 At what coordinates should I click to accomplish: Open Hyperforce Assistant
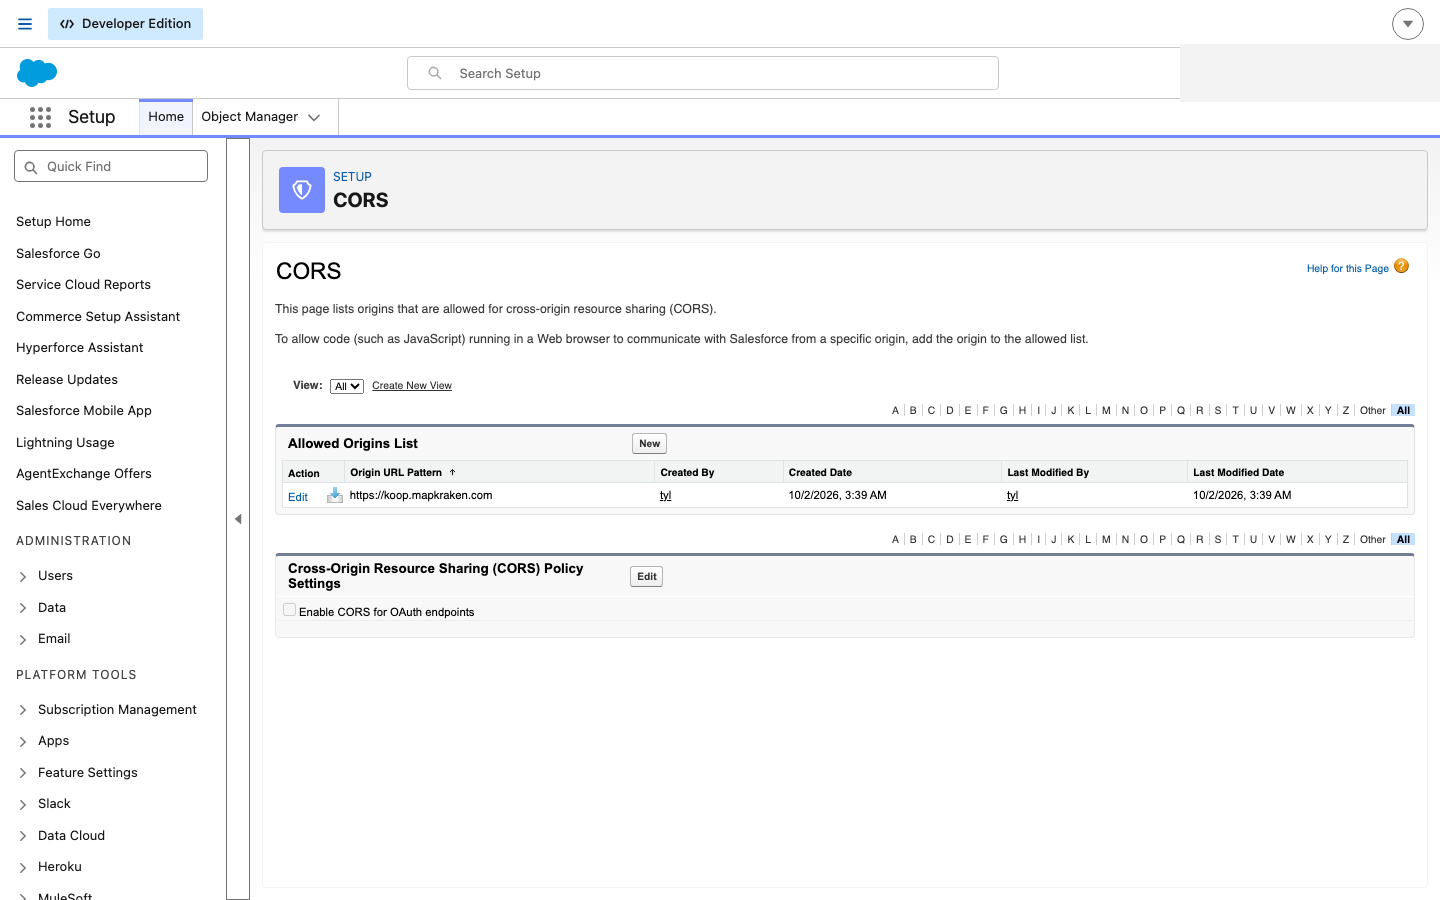coord(80,348)
